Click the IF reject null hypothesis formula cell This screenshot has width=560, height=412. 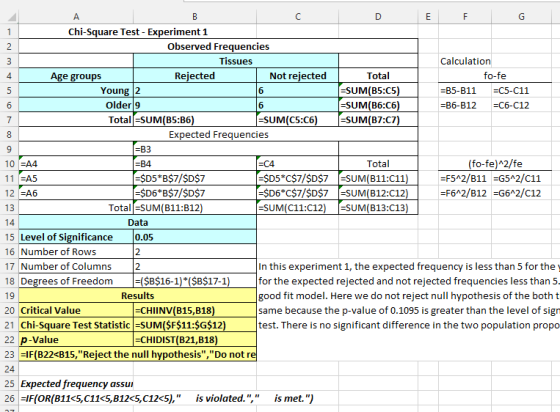(138, 354)
